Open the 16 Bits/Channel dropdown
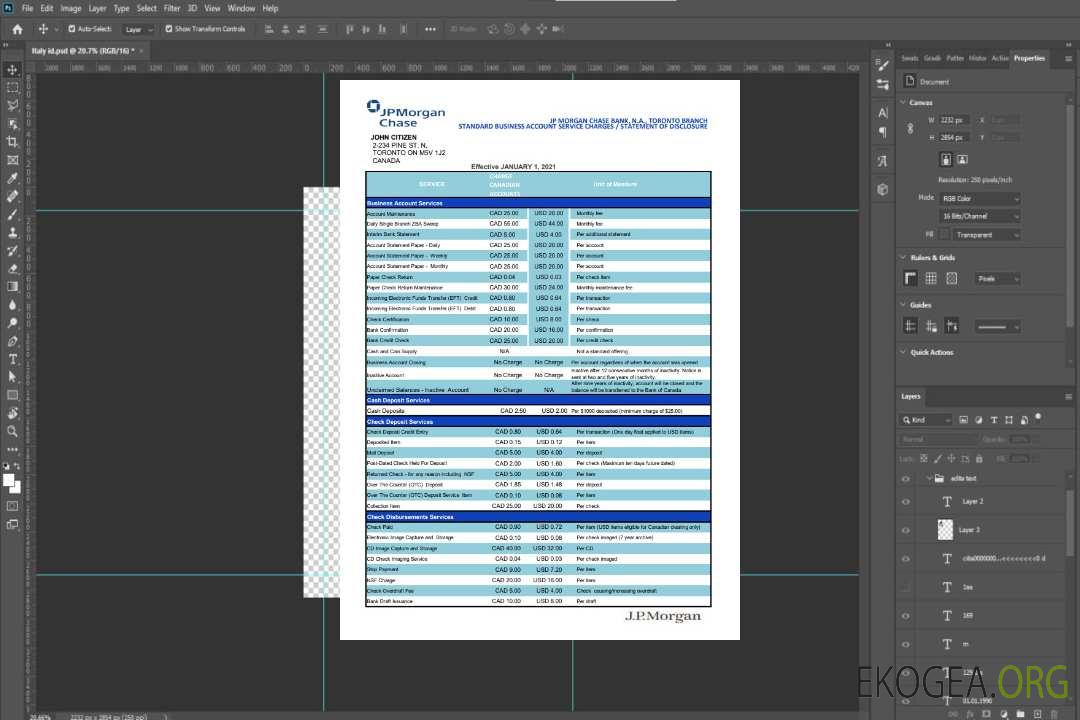 980,216
